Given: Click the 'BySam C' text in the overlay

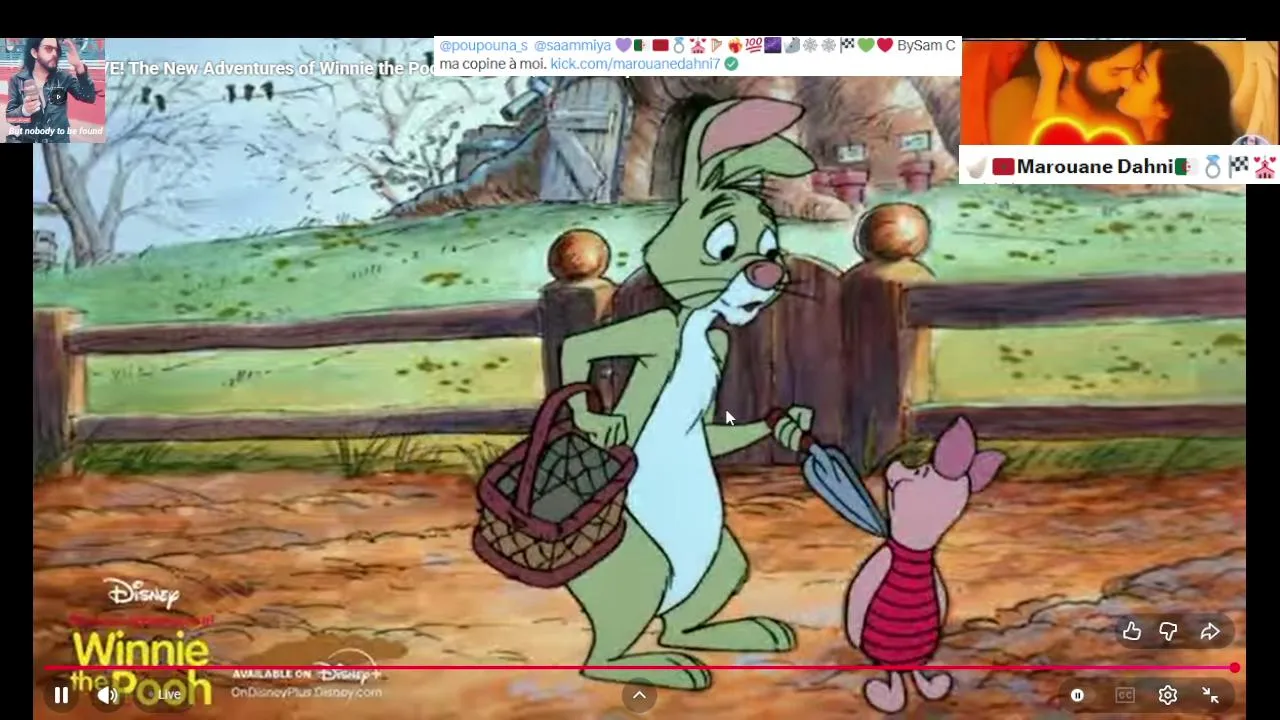Looking at the screenshot, I should 926,45.
